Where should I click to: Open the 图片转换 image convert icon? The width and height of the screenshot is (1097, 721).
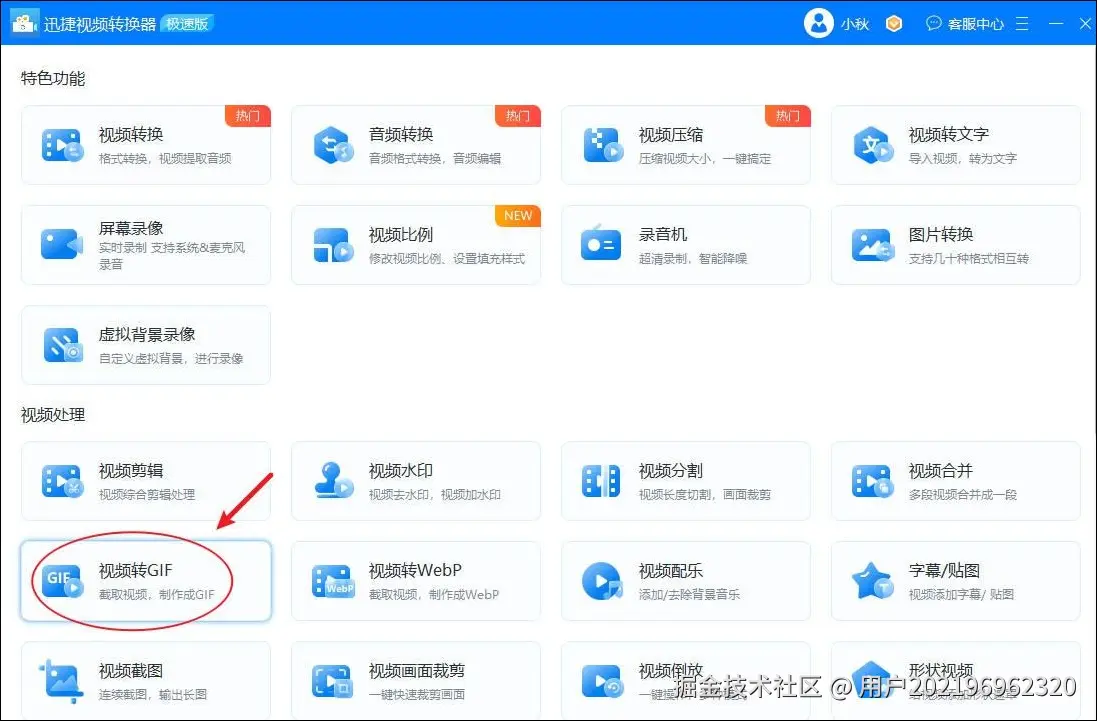[872, 245]
